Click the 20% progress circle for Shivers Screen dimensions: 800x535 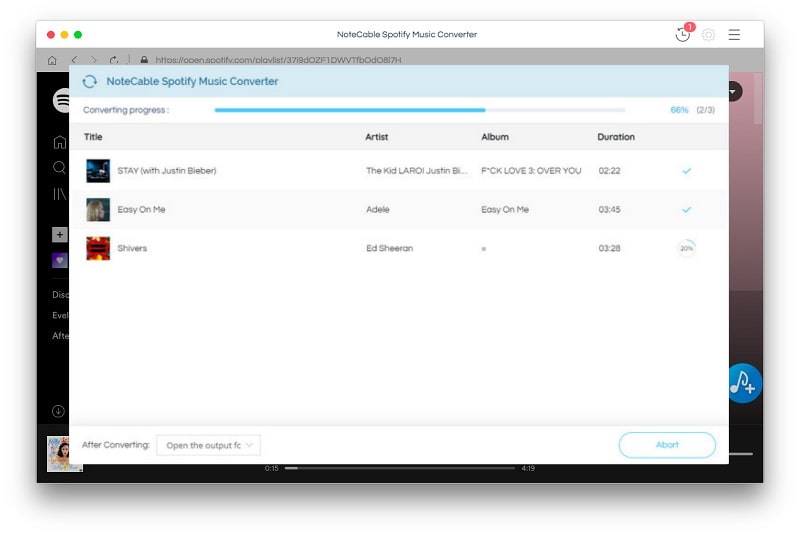(687, 248)
